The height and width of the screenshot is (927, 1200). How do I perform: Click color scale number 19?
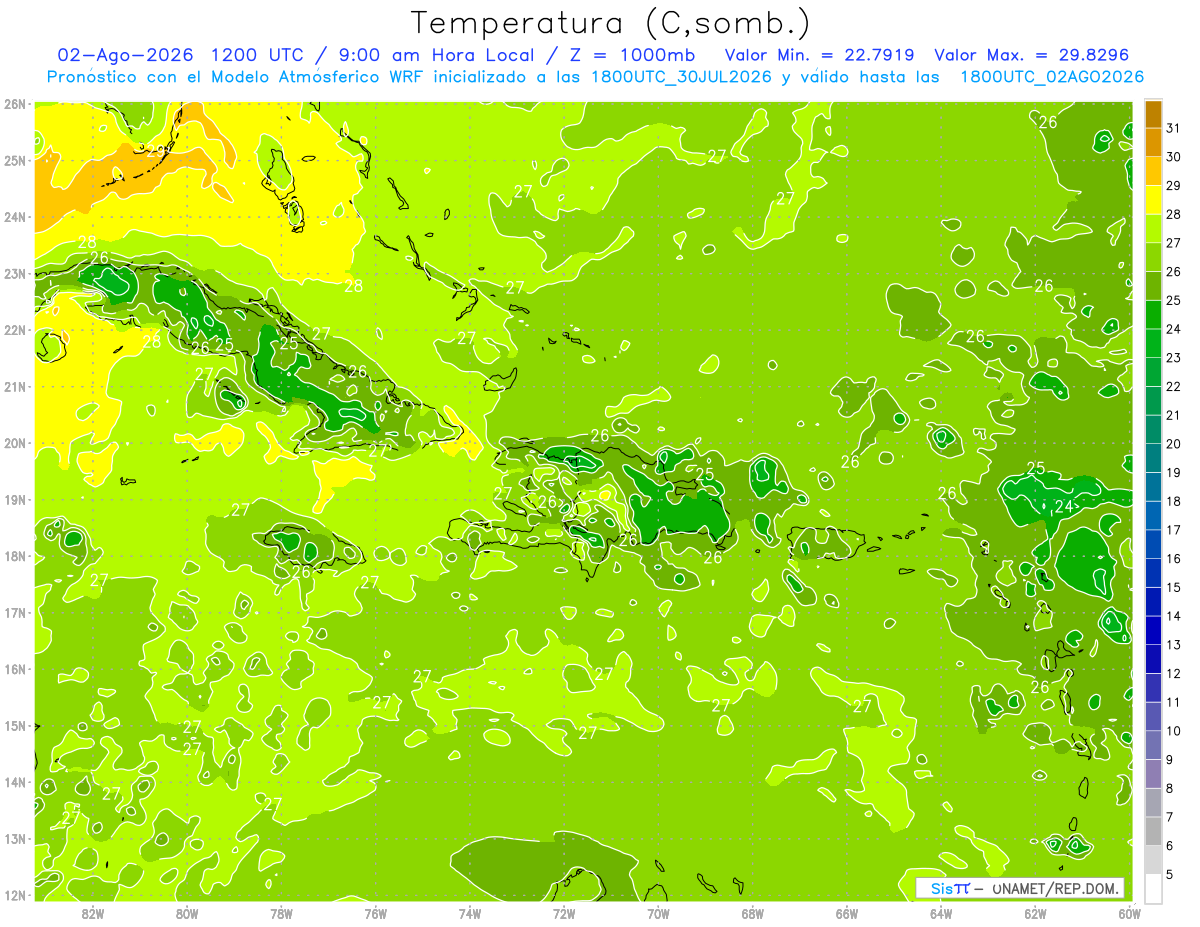(x=1174, y=472)
